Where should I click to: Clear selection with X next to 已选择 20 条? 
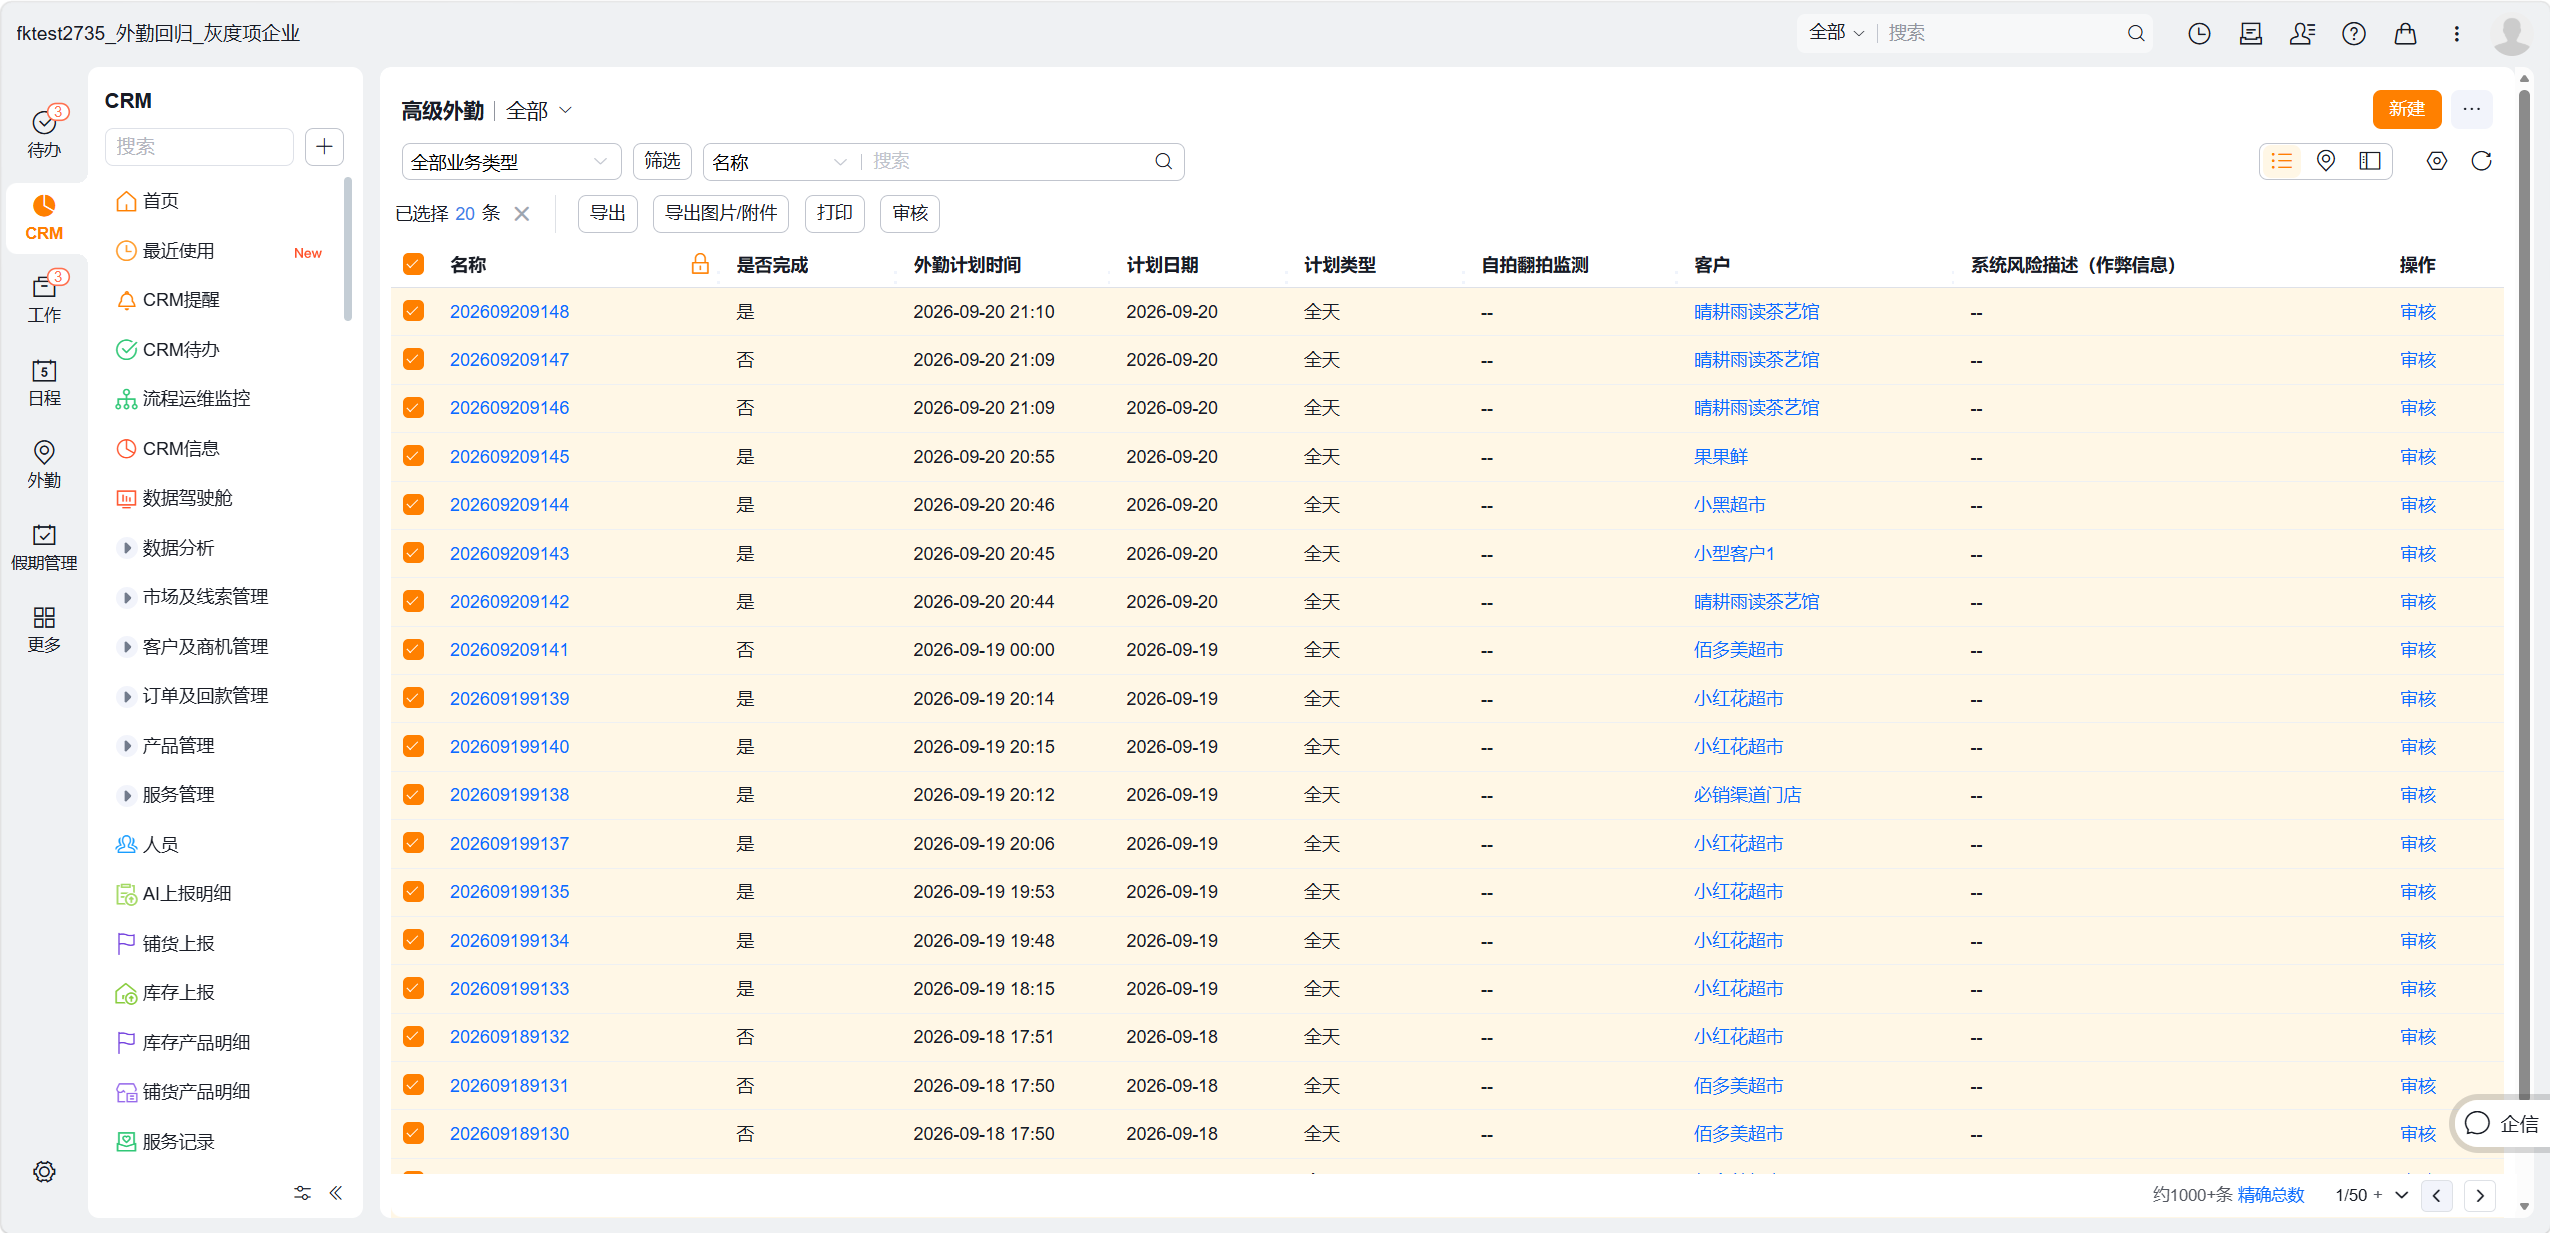tap(522, 213)
